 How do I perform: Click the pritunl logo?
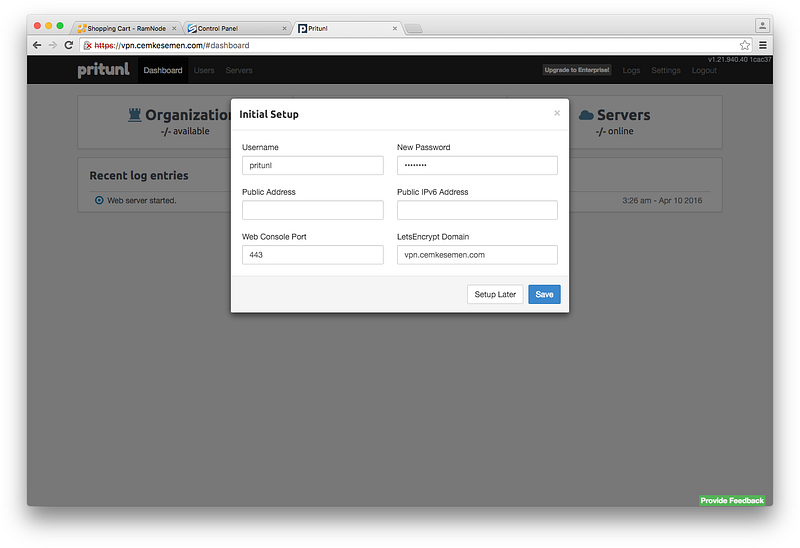click(104, 70)
